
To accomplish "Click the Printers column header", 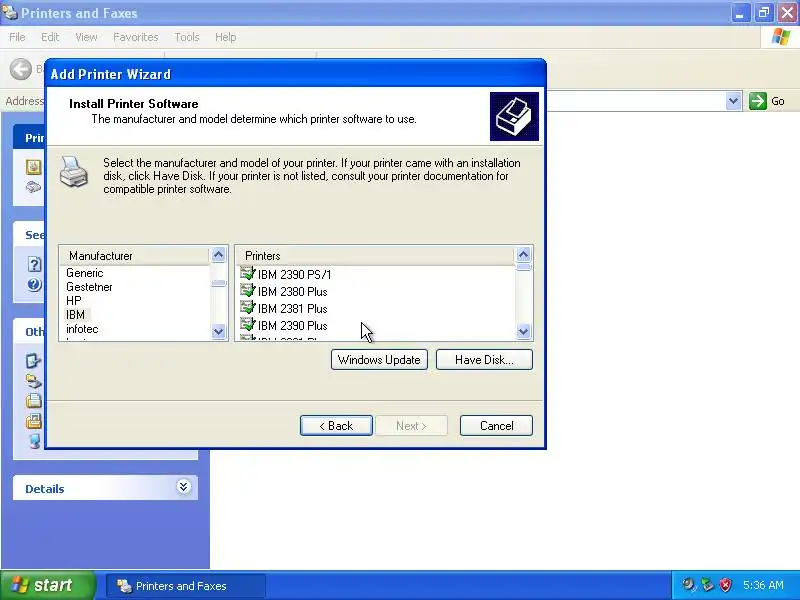I will click(x=376, y=256).
